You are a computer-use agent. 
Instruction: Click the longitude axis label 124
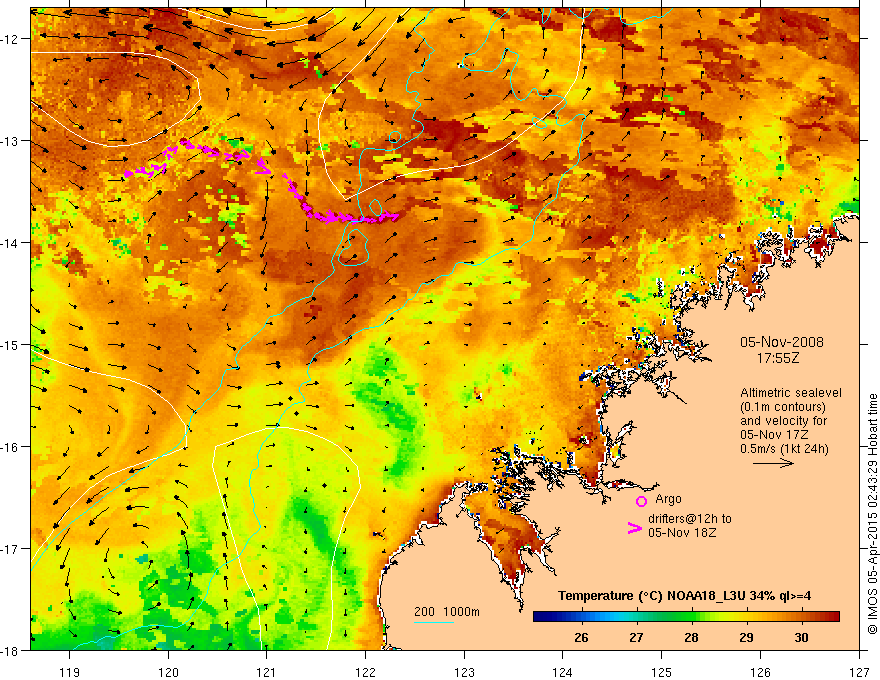pos(563,672)
